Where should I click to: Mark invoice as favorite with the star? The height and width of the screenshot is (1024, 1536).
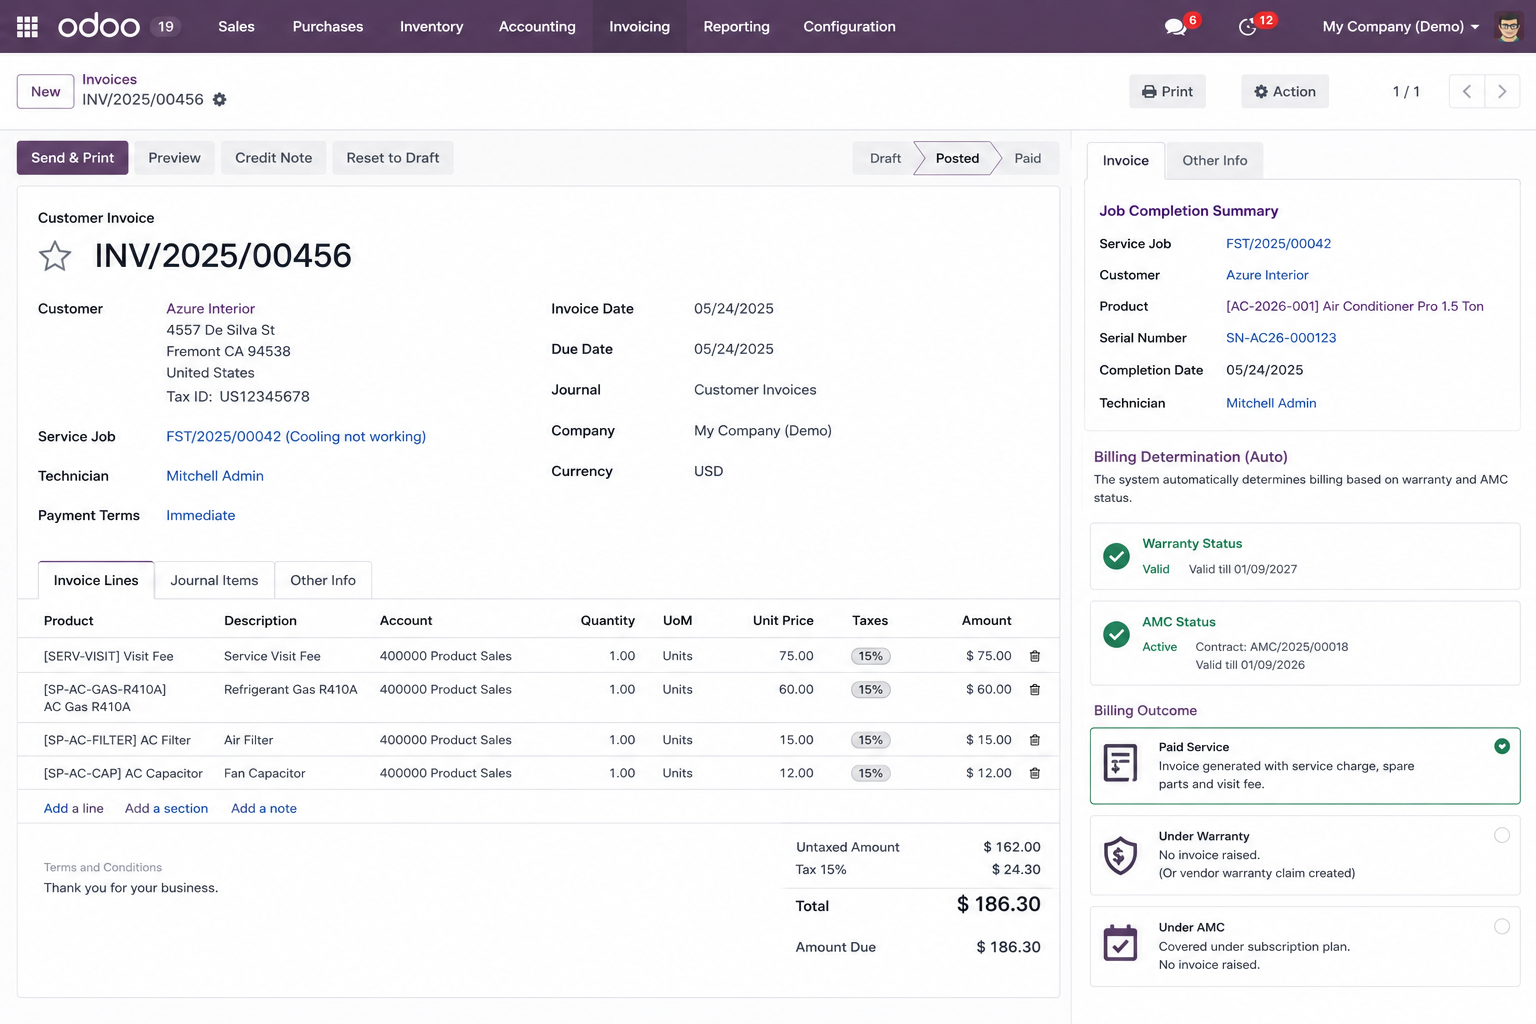pos(55,256)
